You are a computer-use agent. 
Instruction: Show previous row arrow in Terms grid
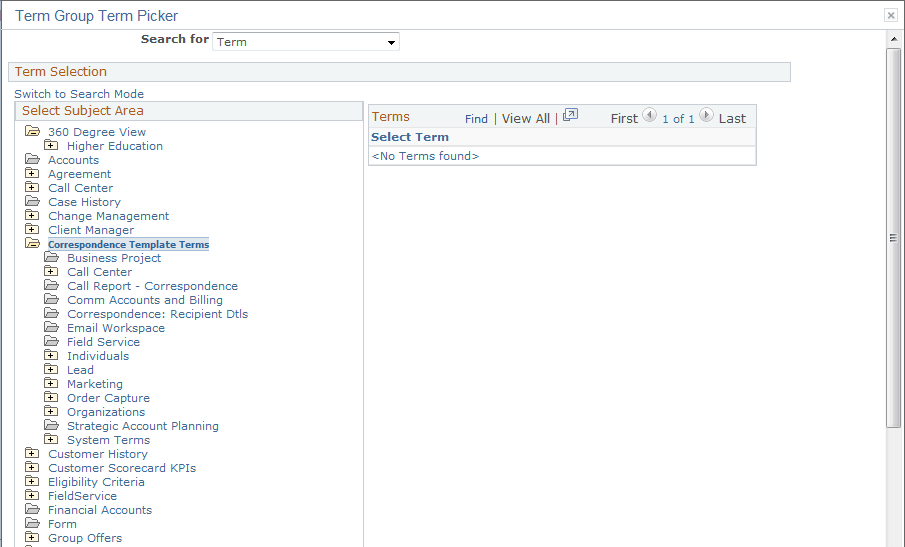650,115
